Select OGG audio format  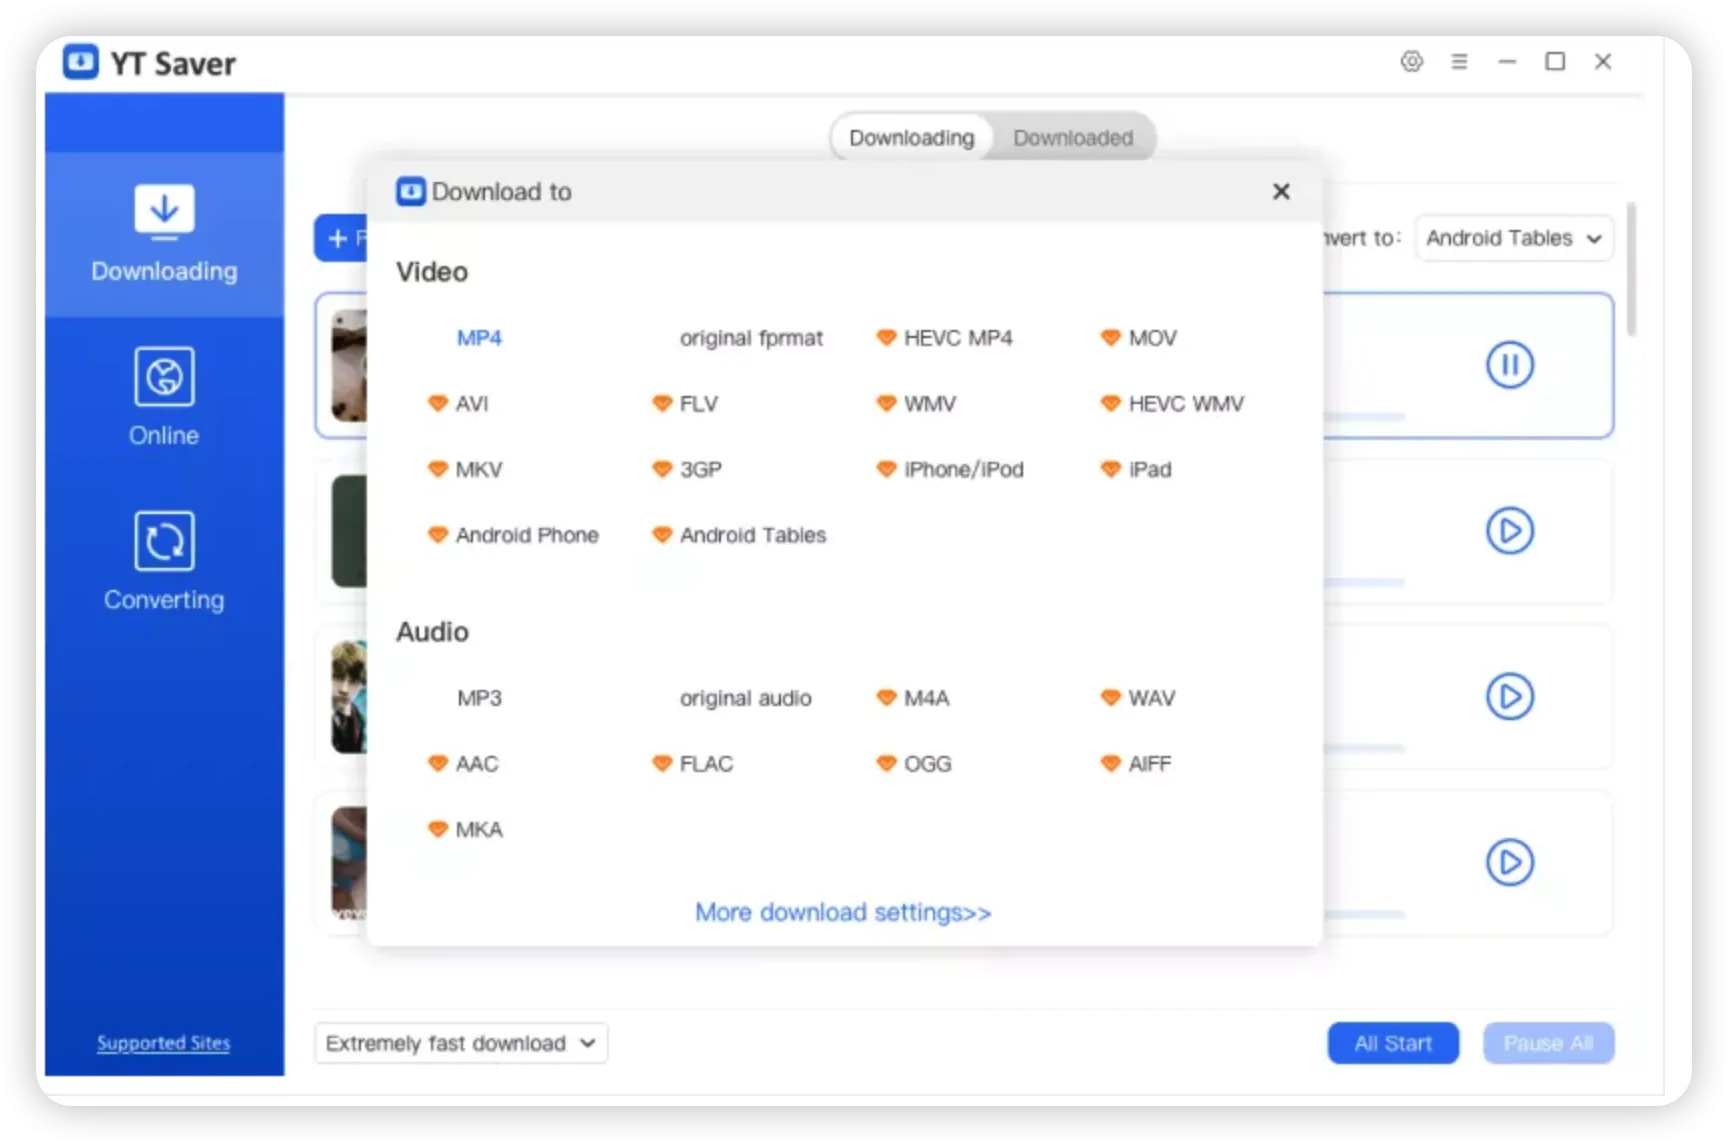914,764
